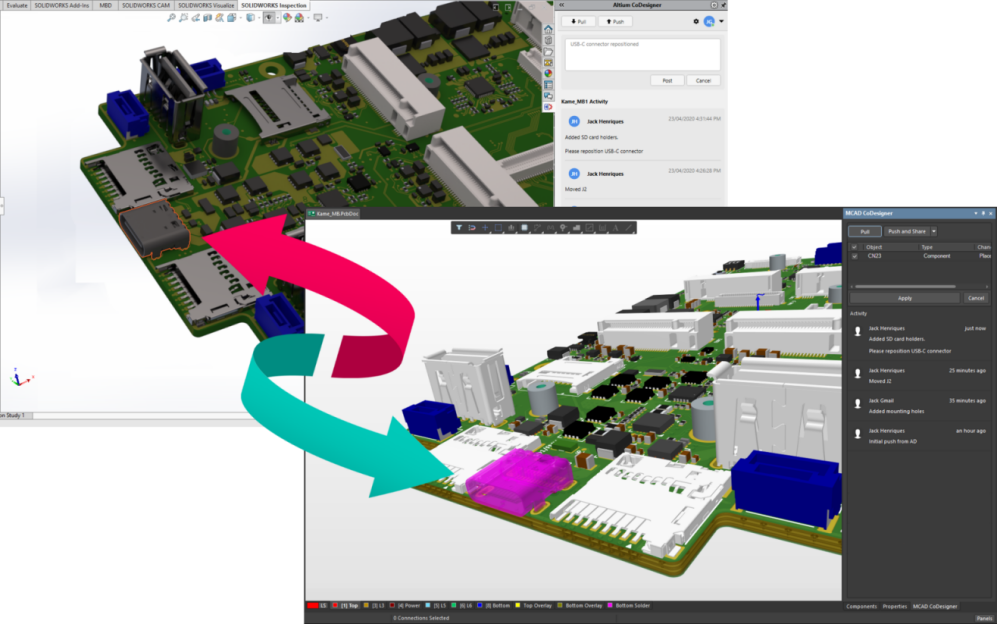
Task: Expand the View Settings dropdown arrow in SOLIDWORKS
Action: coord(327,18)
